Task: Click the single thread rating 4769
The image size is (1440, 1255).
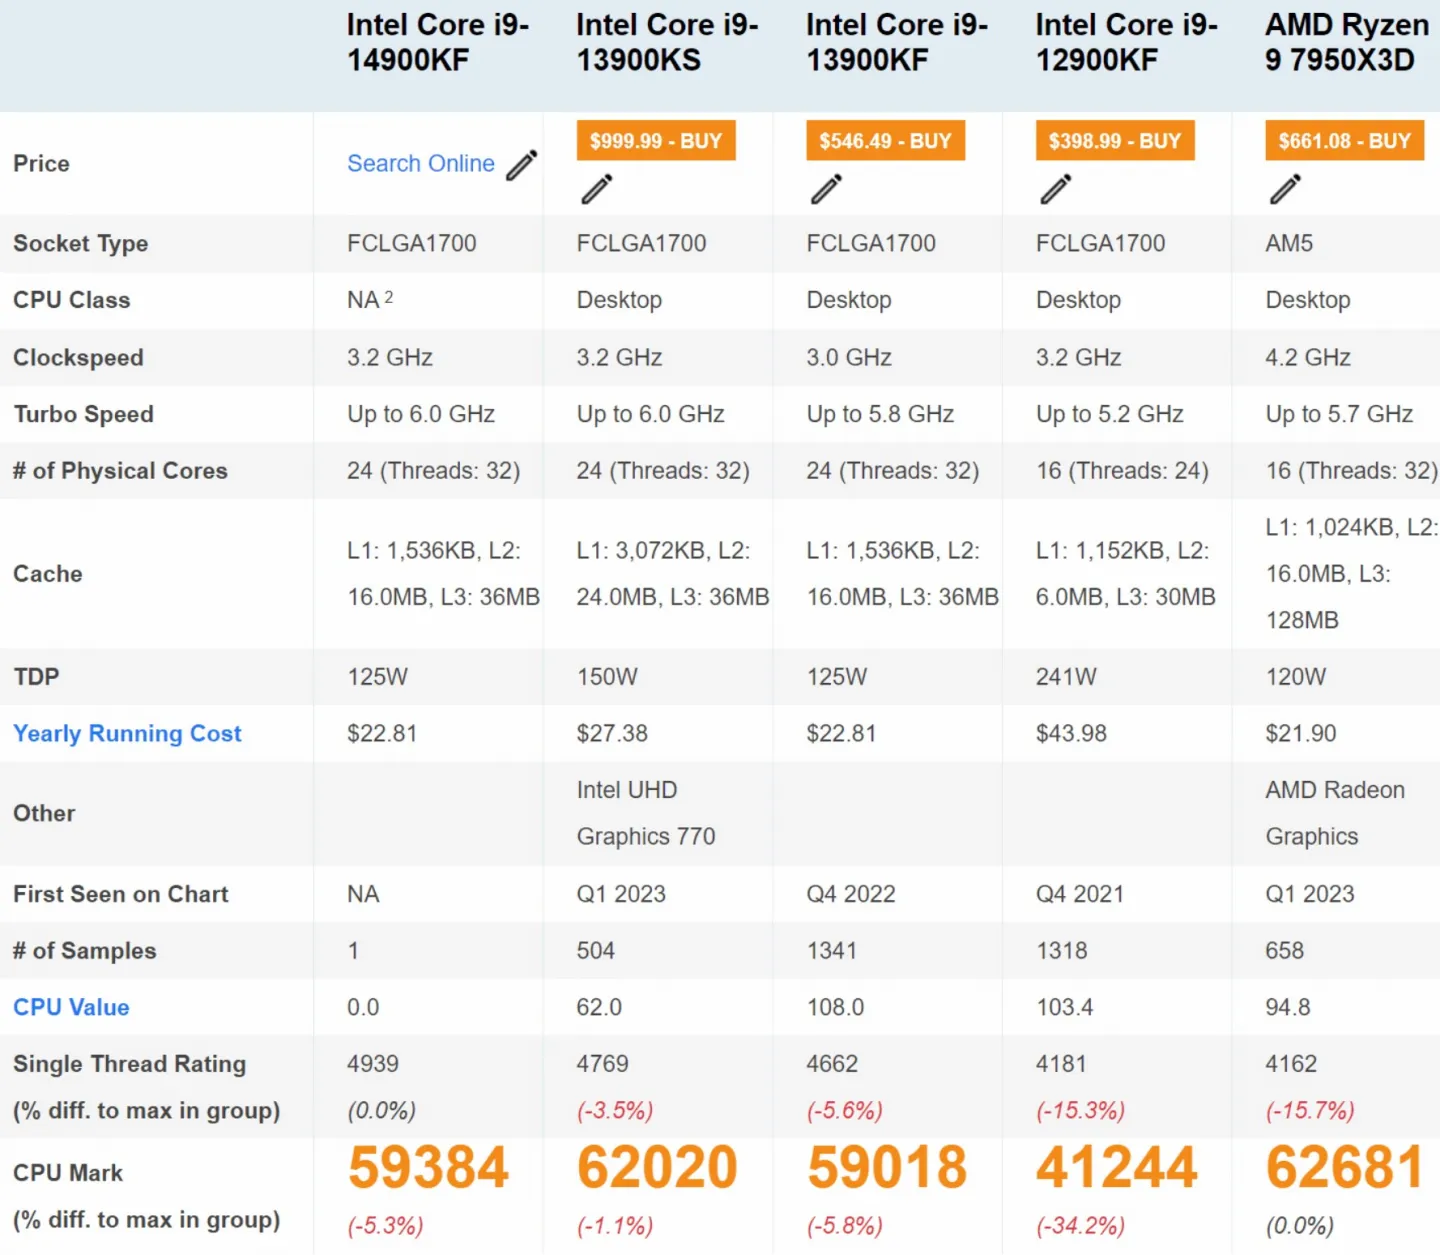Action: pyautogui.click(x=603, y=1064)
